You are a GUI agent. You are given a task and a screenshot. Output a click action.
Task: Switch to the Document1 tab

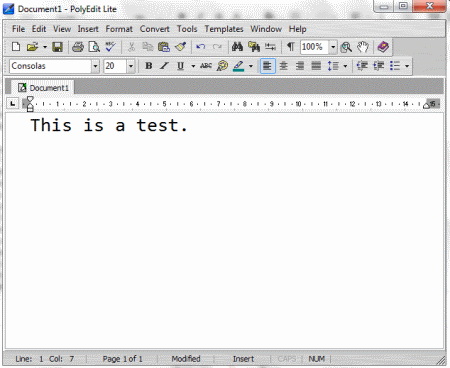tap(43, 88)
